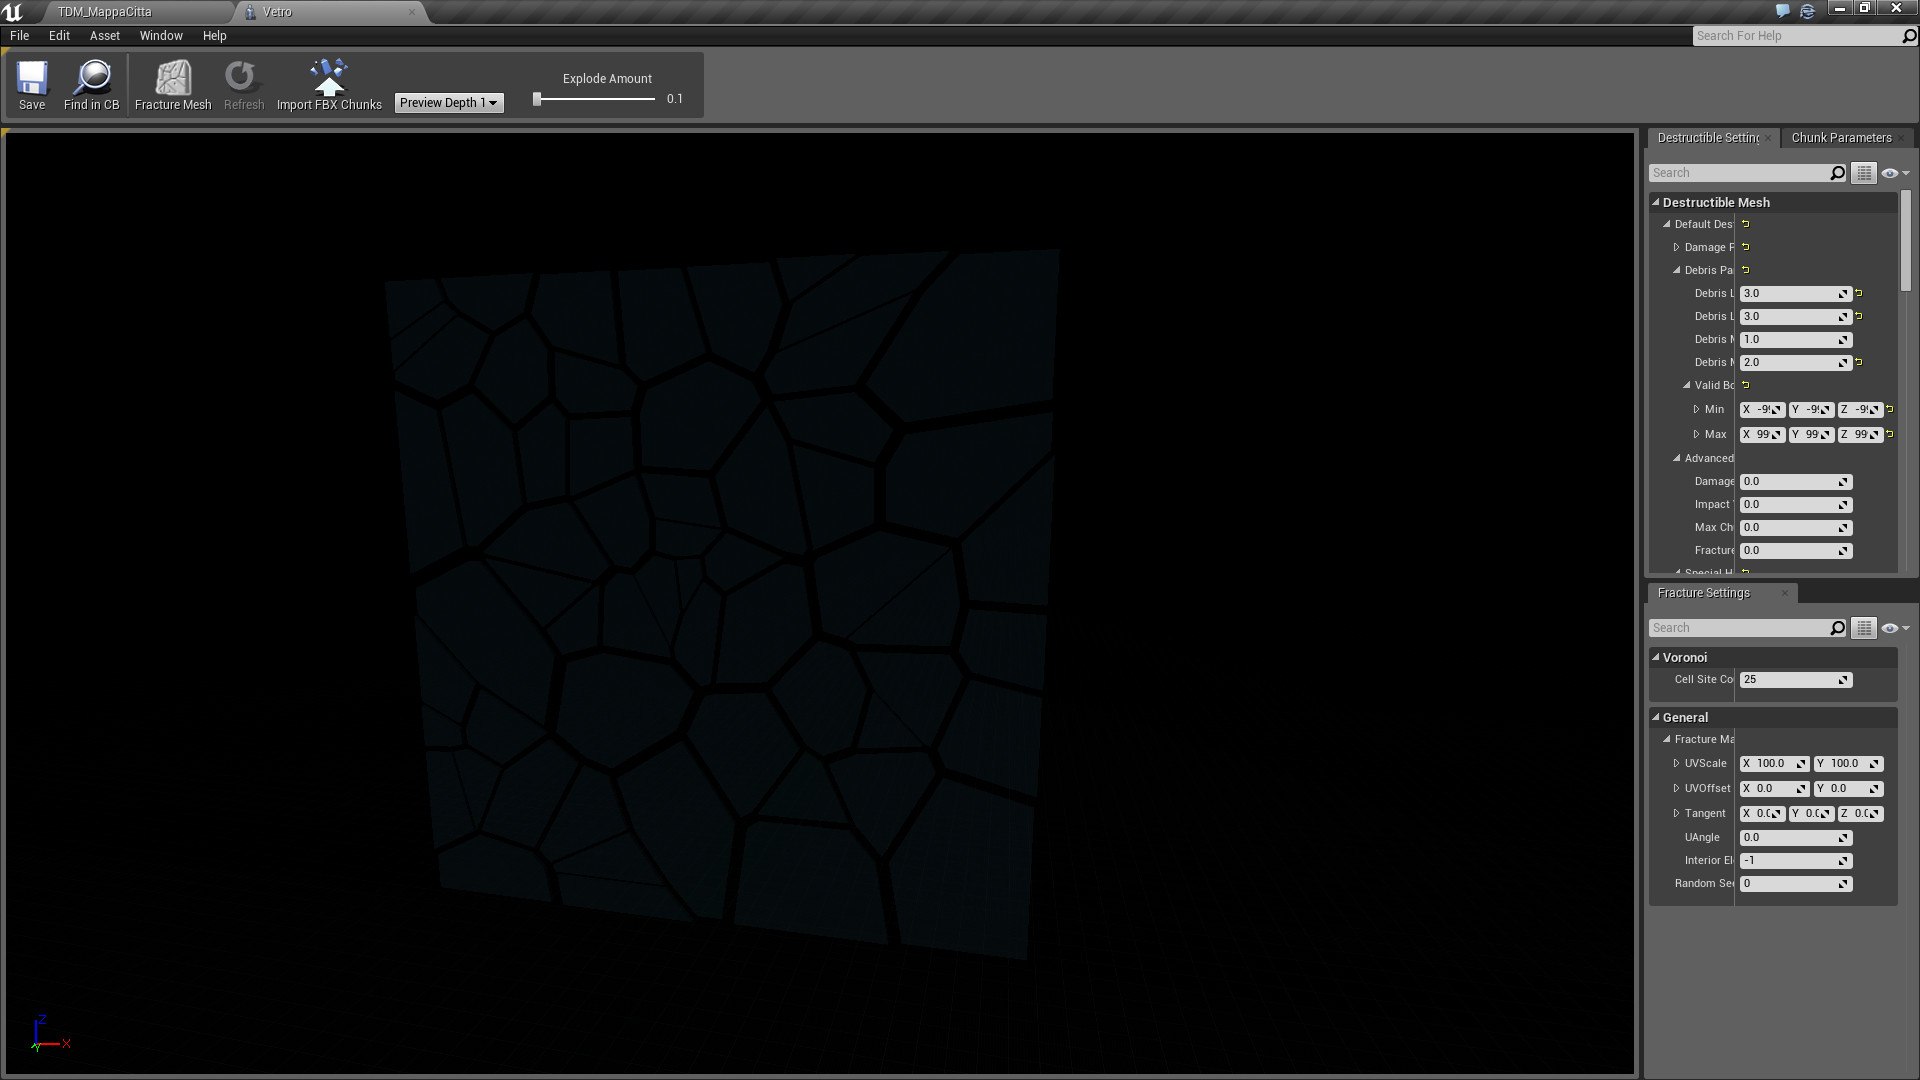Image resolution: width=1920 pixels, height=1080 pixels.
Task: Open the File menu
Action: coord(19,36)
